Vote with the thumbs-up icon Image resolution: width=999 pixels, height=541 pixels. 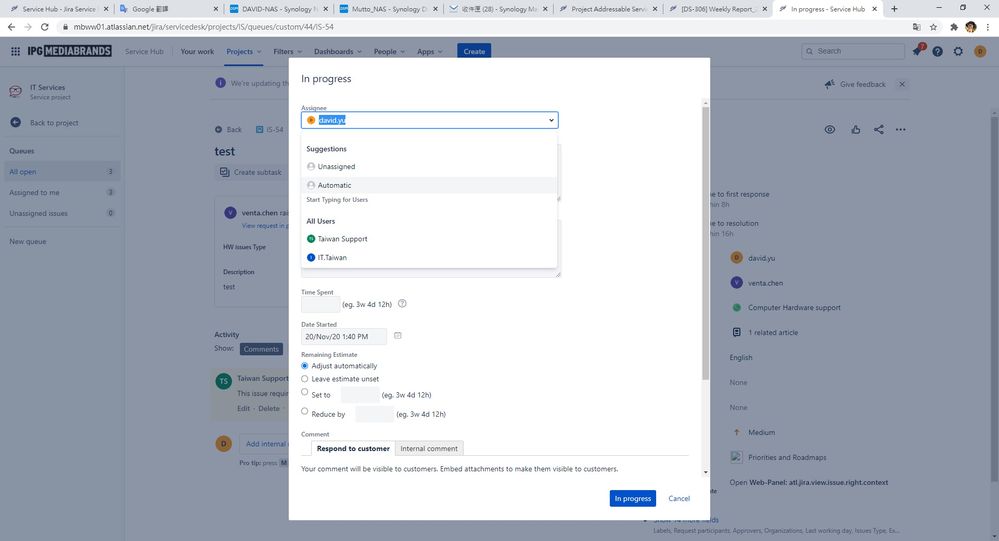(856, 129)
